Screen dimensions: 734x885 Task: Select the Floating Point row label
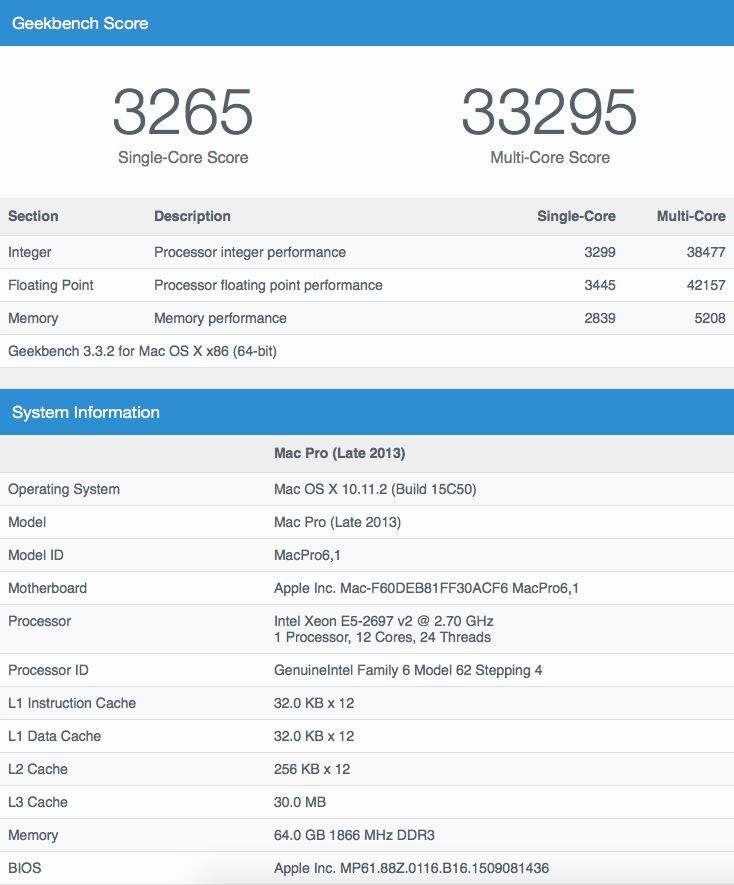tap(51, 285)
